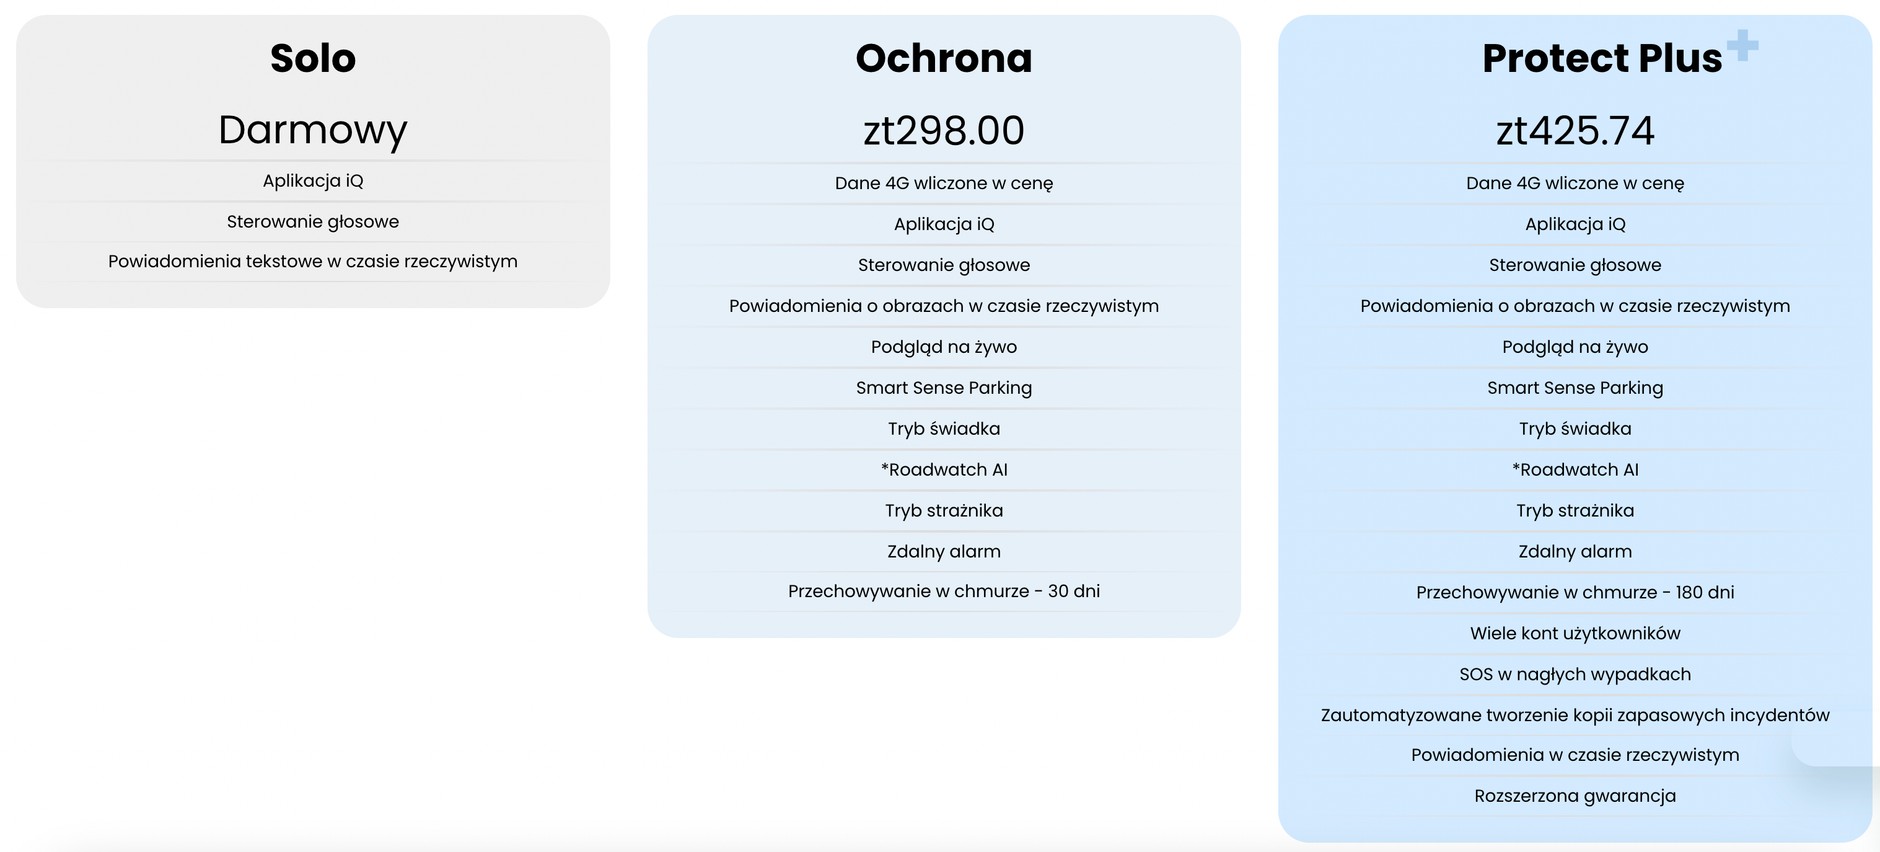
Task: Click Podgląd na żywo in Protect Plus
Action: (x=1575, y=347)
